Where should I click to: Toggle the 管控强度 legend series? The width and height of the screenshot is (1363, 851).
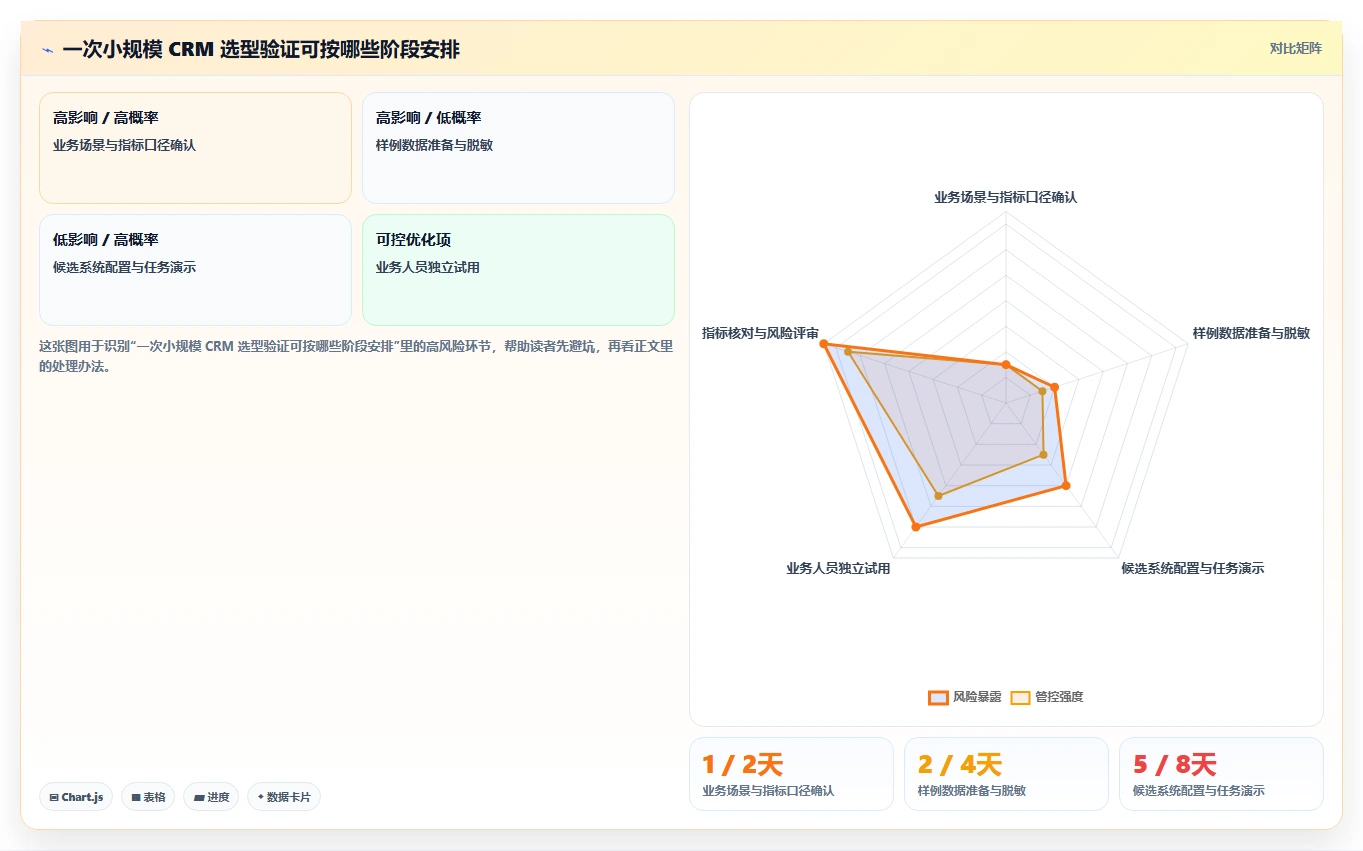(x=1047, y=697)
